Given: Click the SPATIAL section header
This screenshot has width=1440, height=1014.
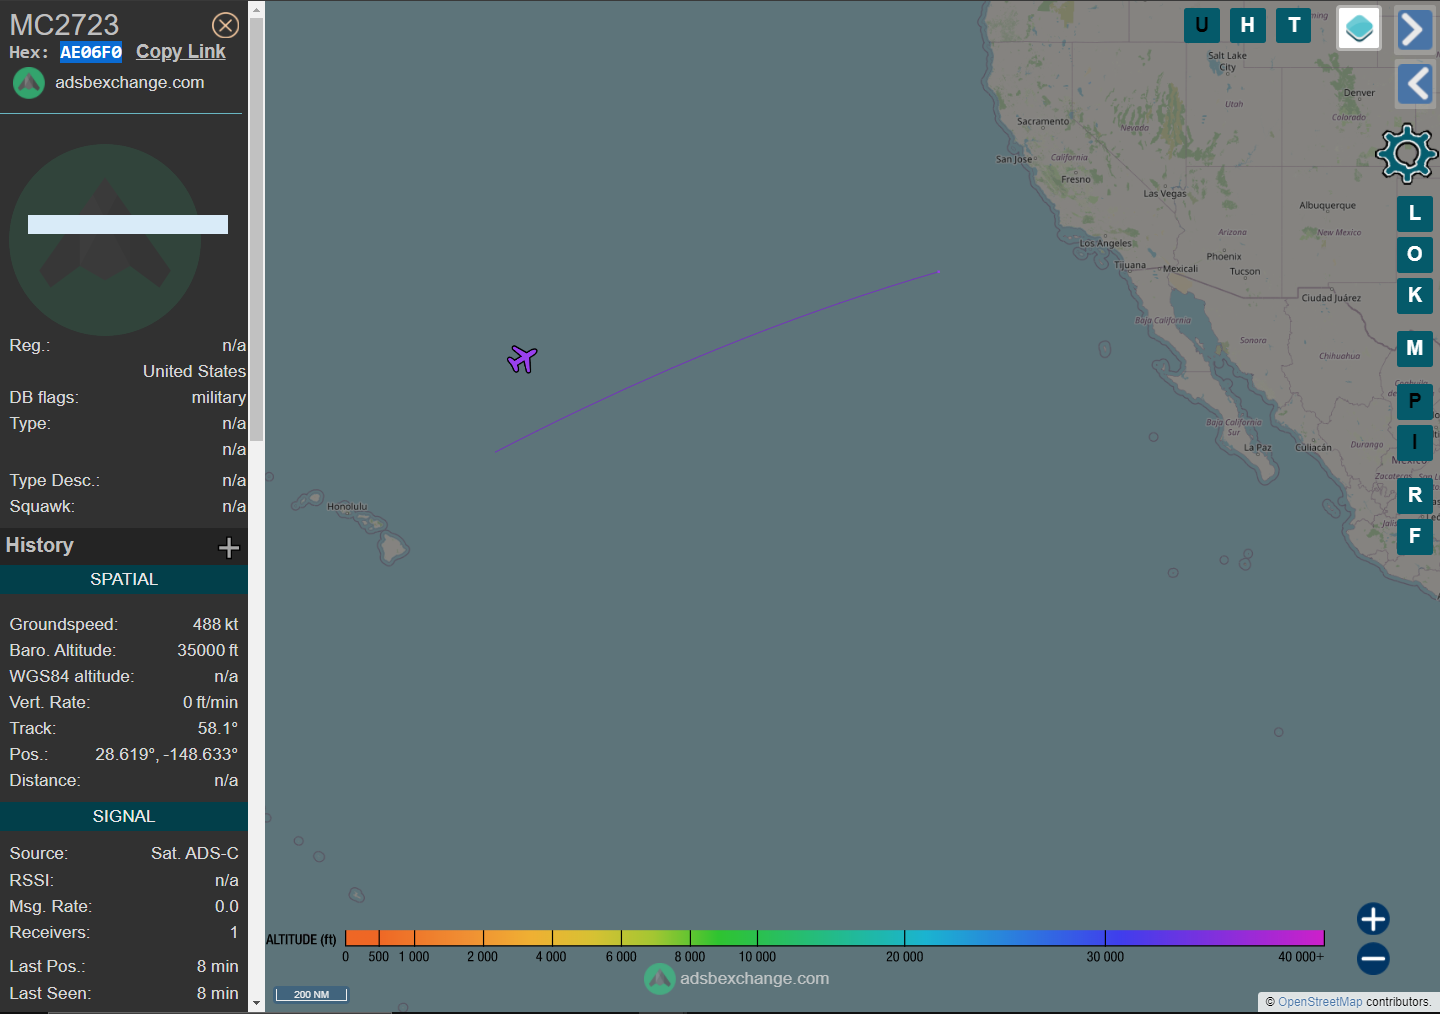Looking at the screenshot, I should click(124, 579).
